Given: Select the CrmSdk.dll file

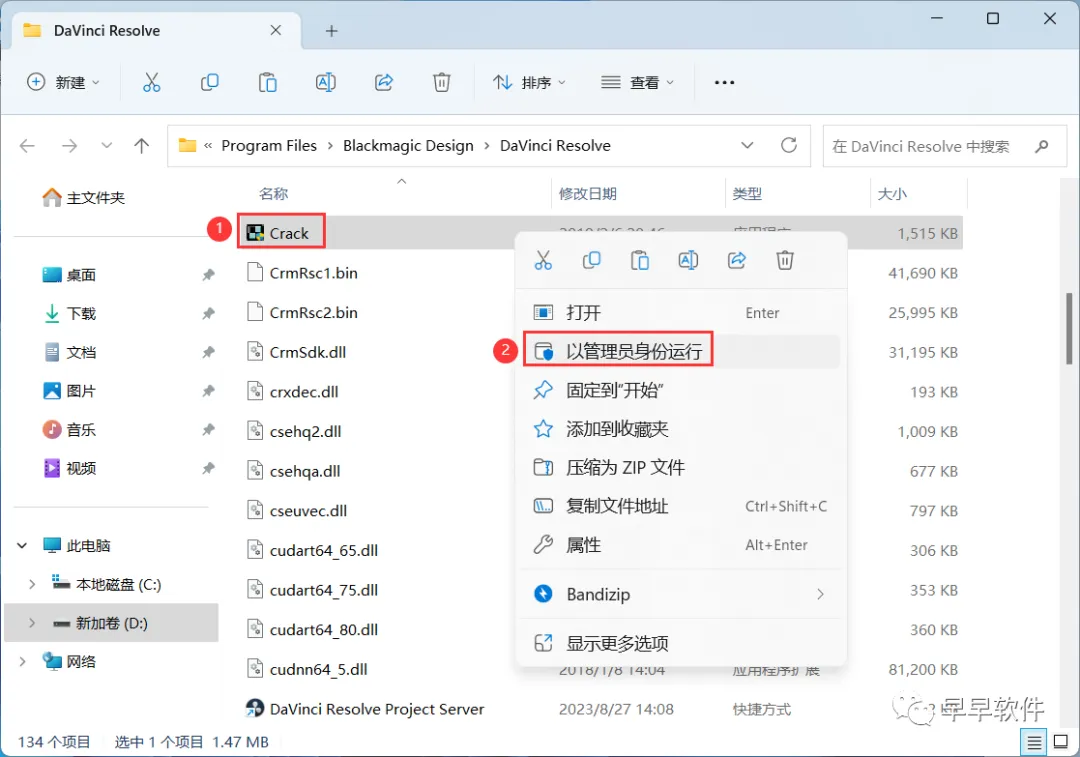Looking at the screenshot, I should coord(296,352).
